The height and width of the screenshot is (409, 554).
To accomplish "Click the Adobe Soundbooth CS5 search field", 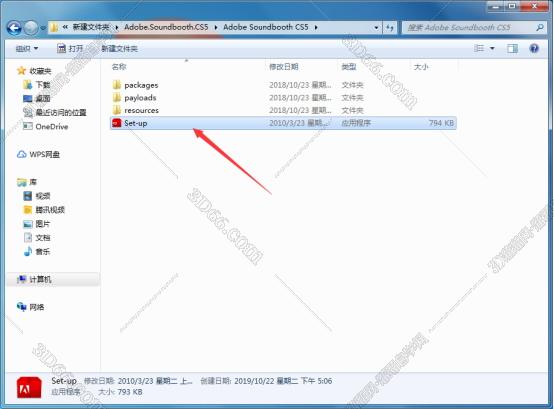I will 468,28.
